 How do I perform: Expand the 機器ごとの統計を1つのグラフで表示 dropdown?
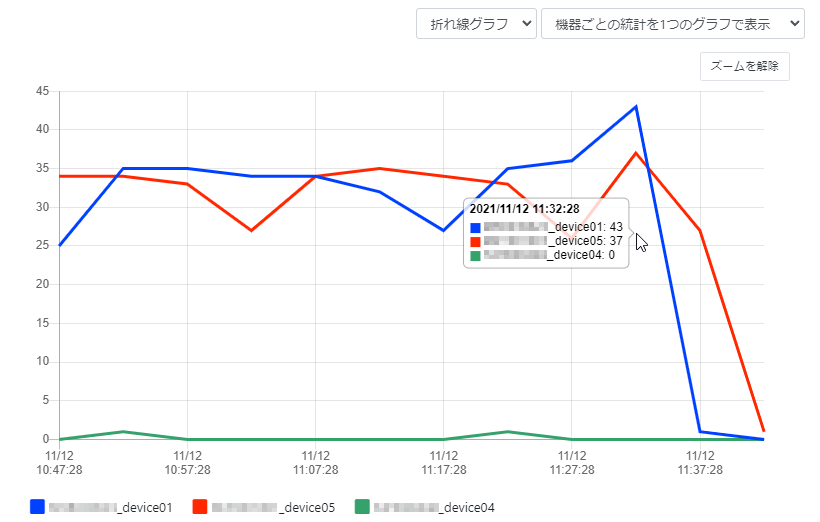coord(672,24)
